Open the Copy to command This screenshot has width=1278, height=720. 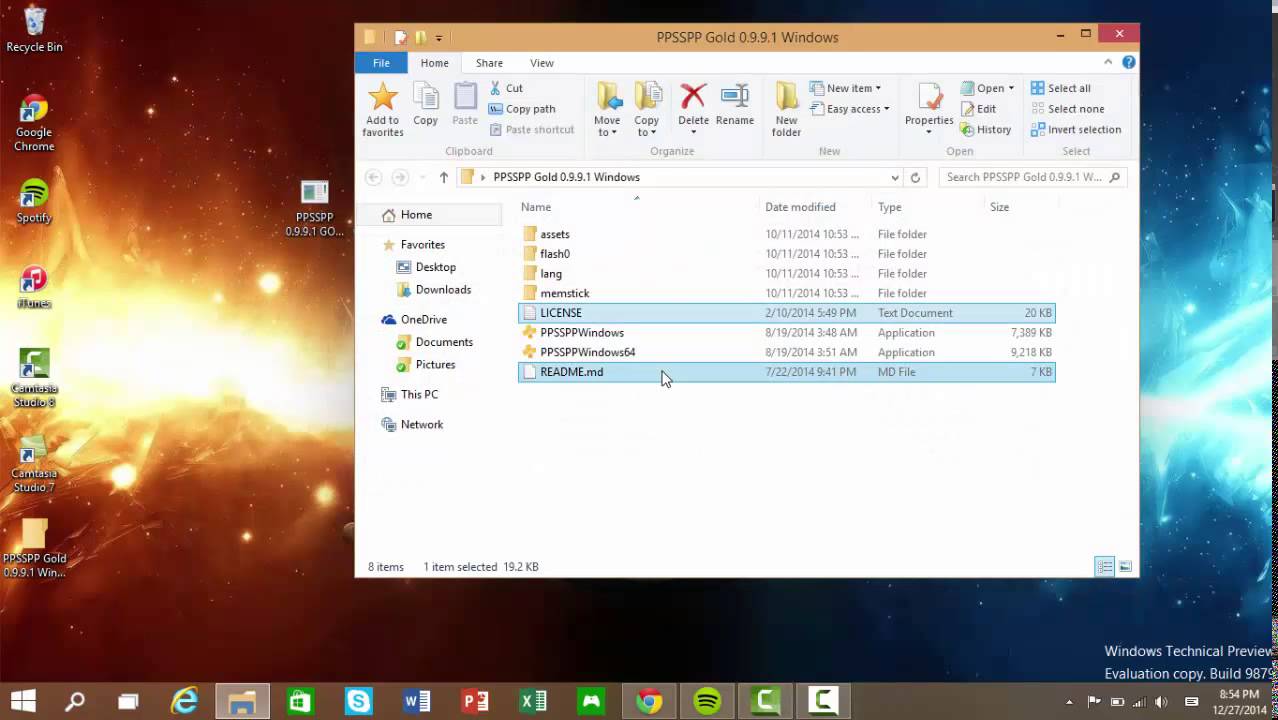coord(647,110)
